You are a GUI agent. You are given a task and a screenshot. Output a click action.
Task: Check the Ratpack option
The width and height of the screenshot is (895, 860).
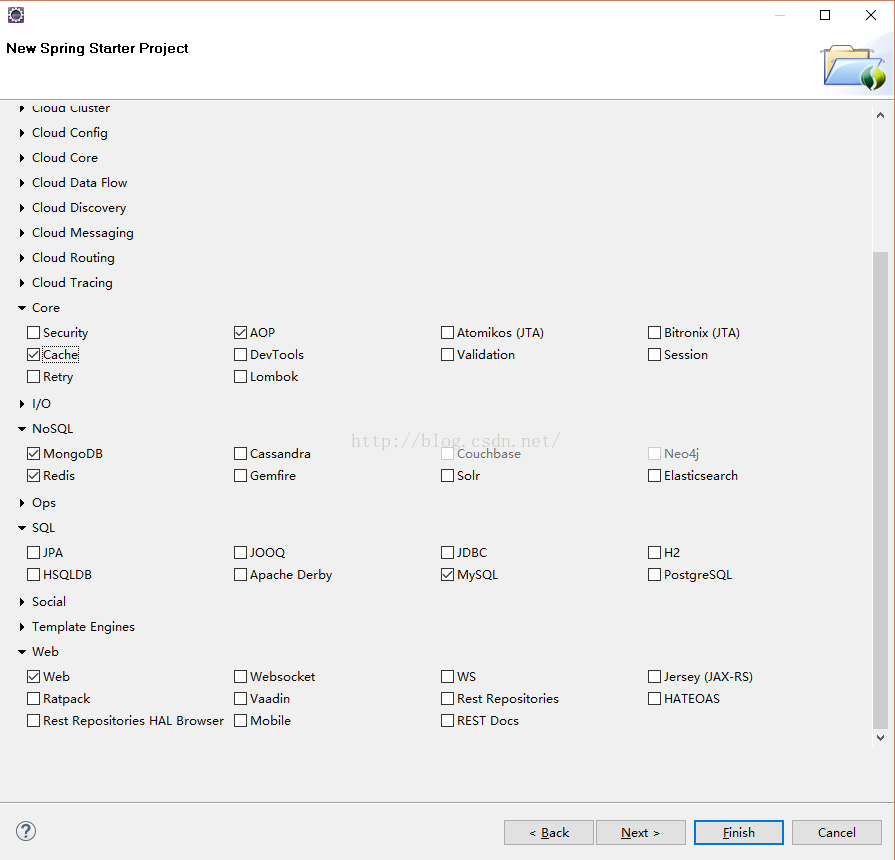point(34,699)
